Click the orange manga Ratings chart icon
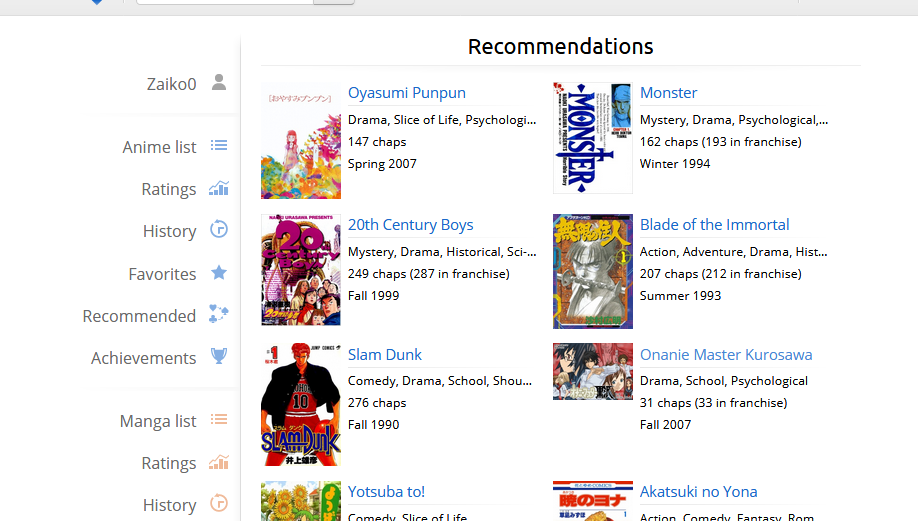918x521 pixels. click(219, 462)
